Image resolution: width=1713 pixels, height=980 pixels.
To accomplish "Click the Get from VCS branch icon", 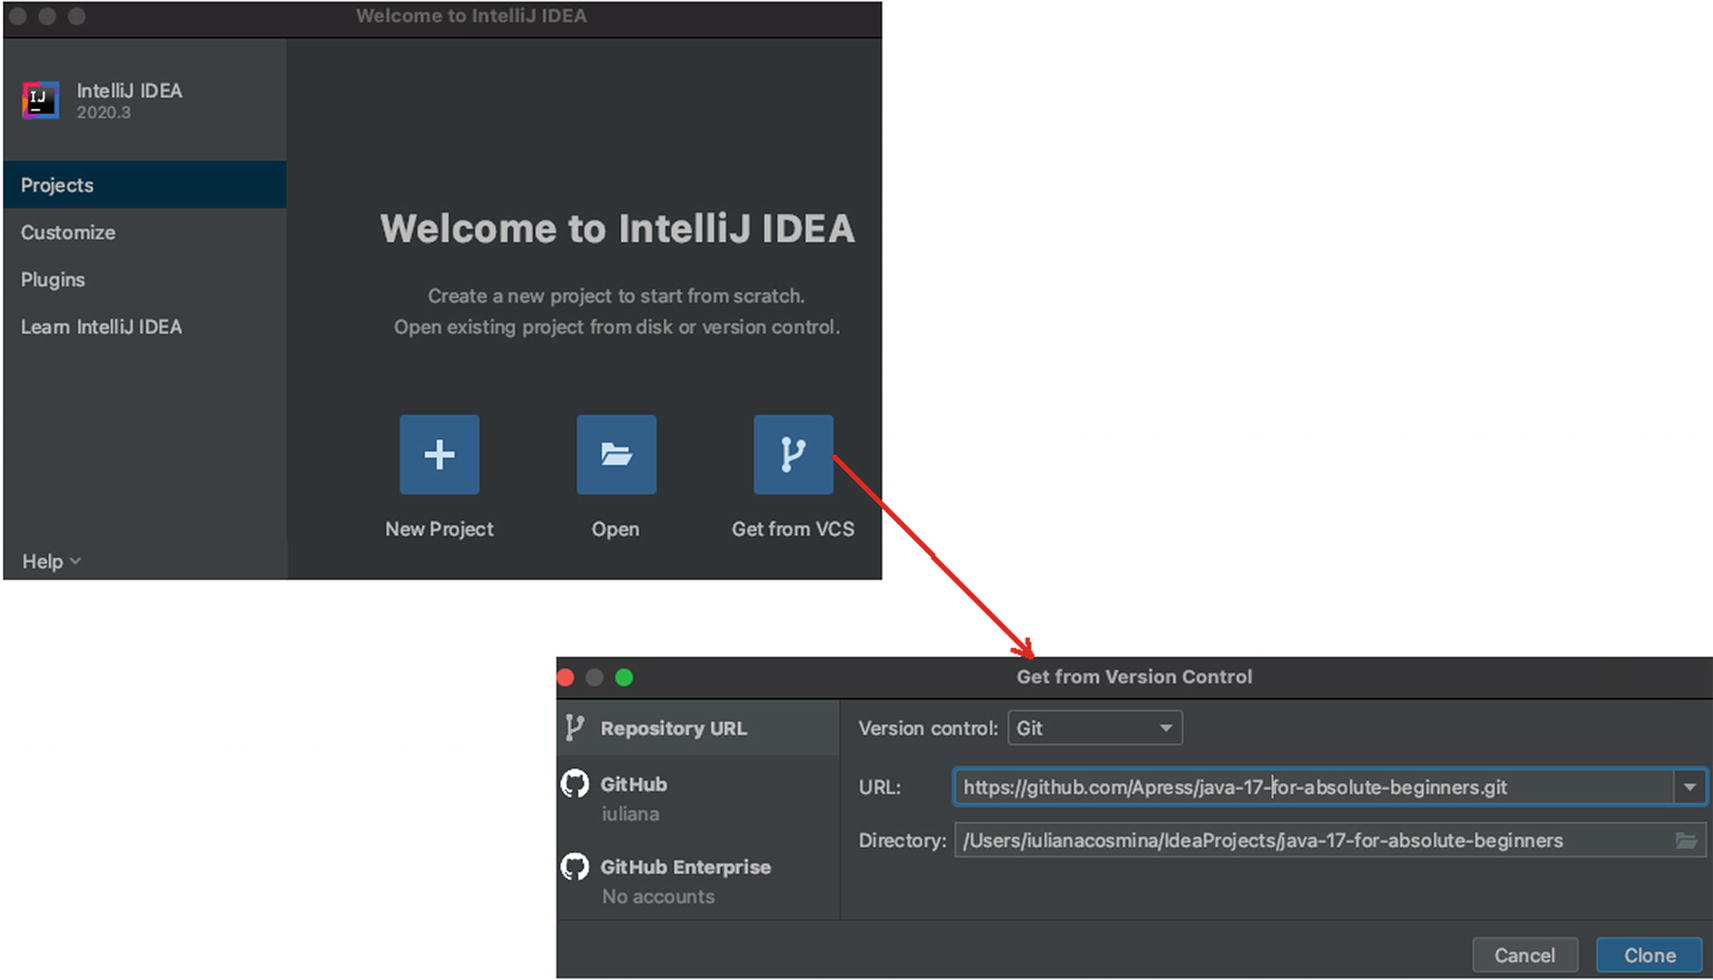I will [793, 455].
